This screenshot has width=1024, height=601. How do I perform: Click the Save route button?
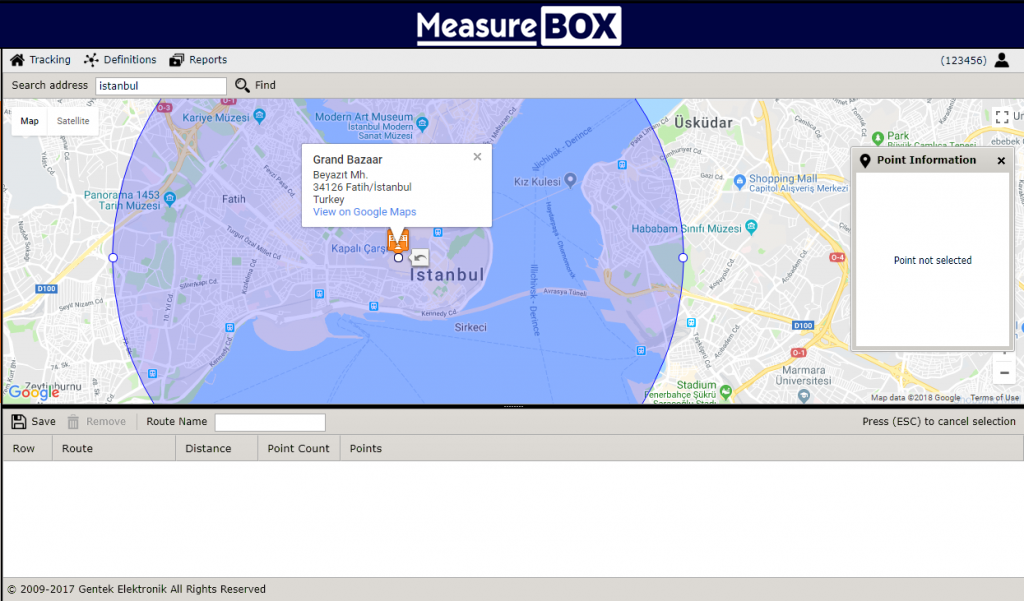coord(33,422)
